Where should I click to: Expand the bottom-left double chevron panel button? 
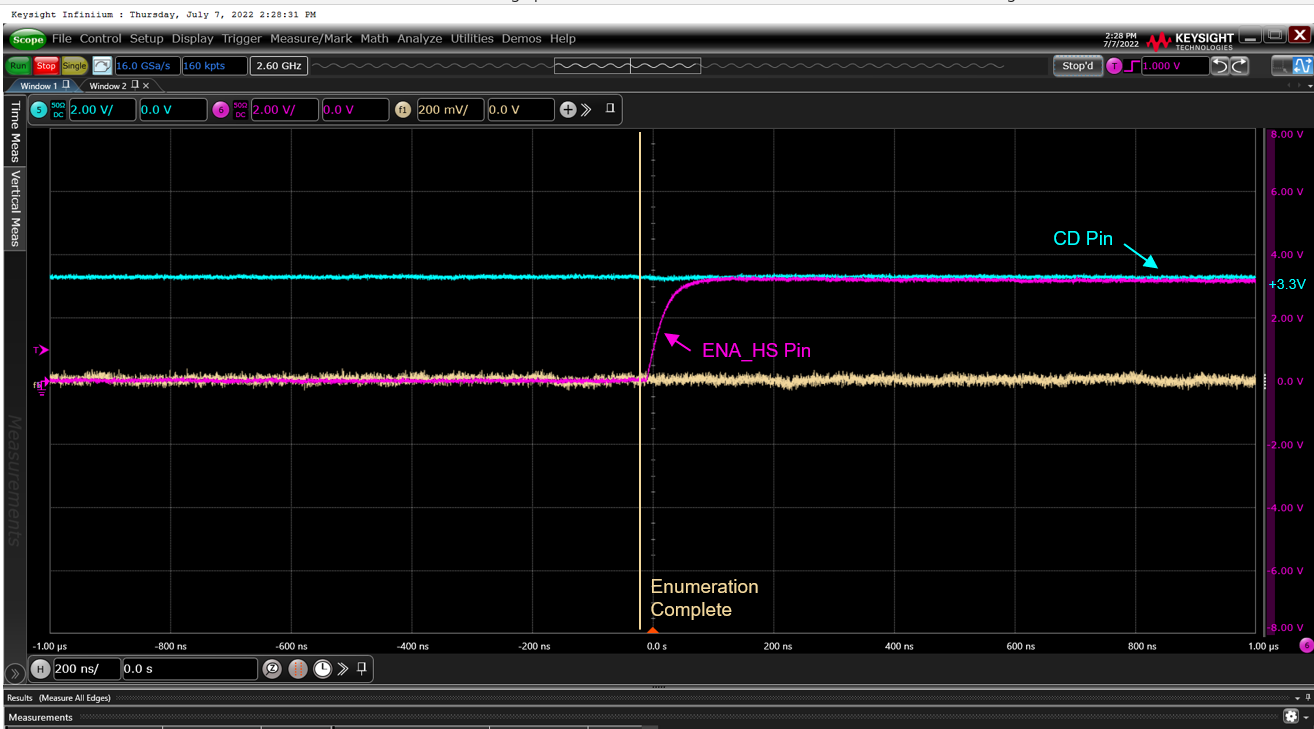pyautogui.click(x=14, y=673)
